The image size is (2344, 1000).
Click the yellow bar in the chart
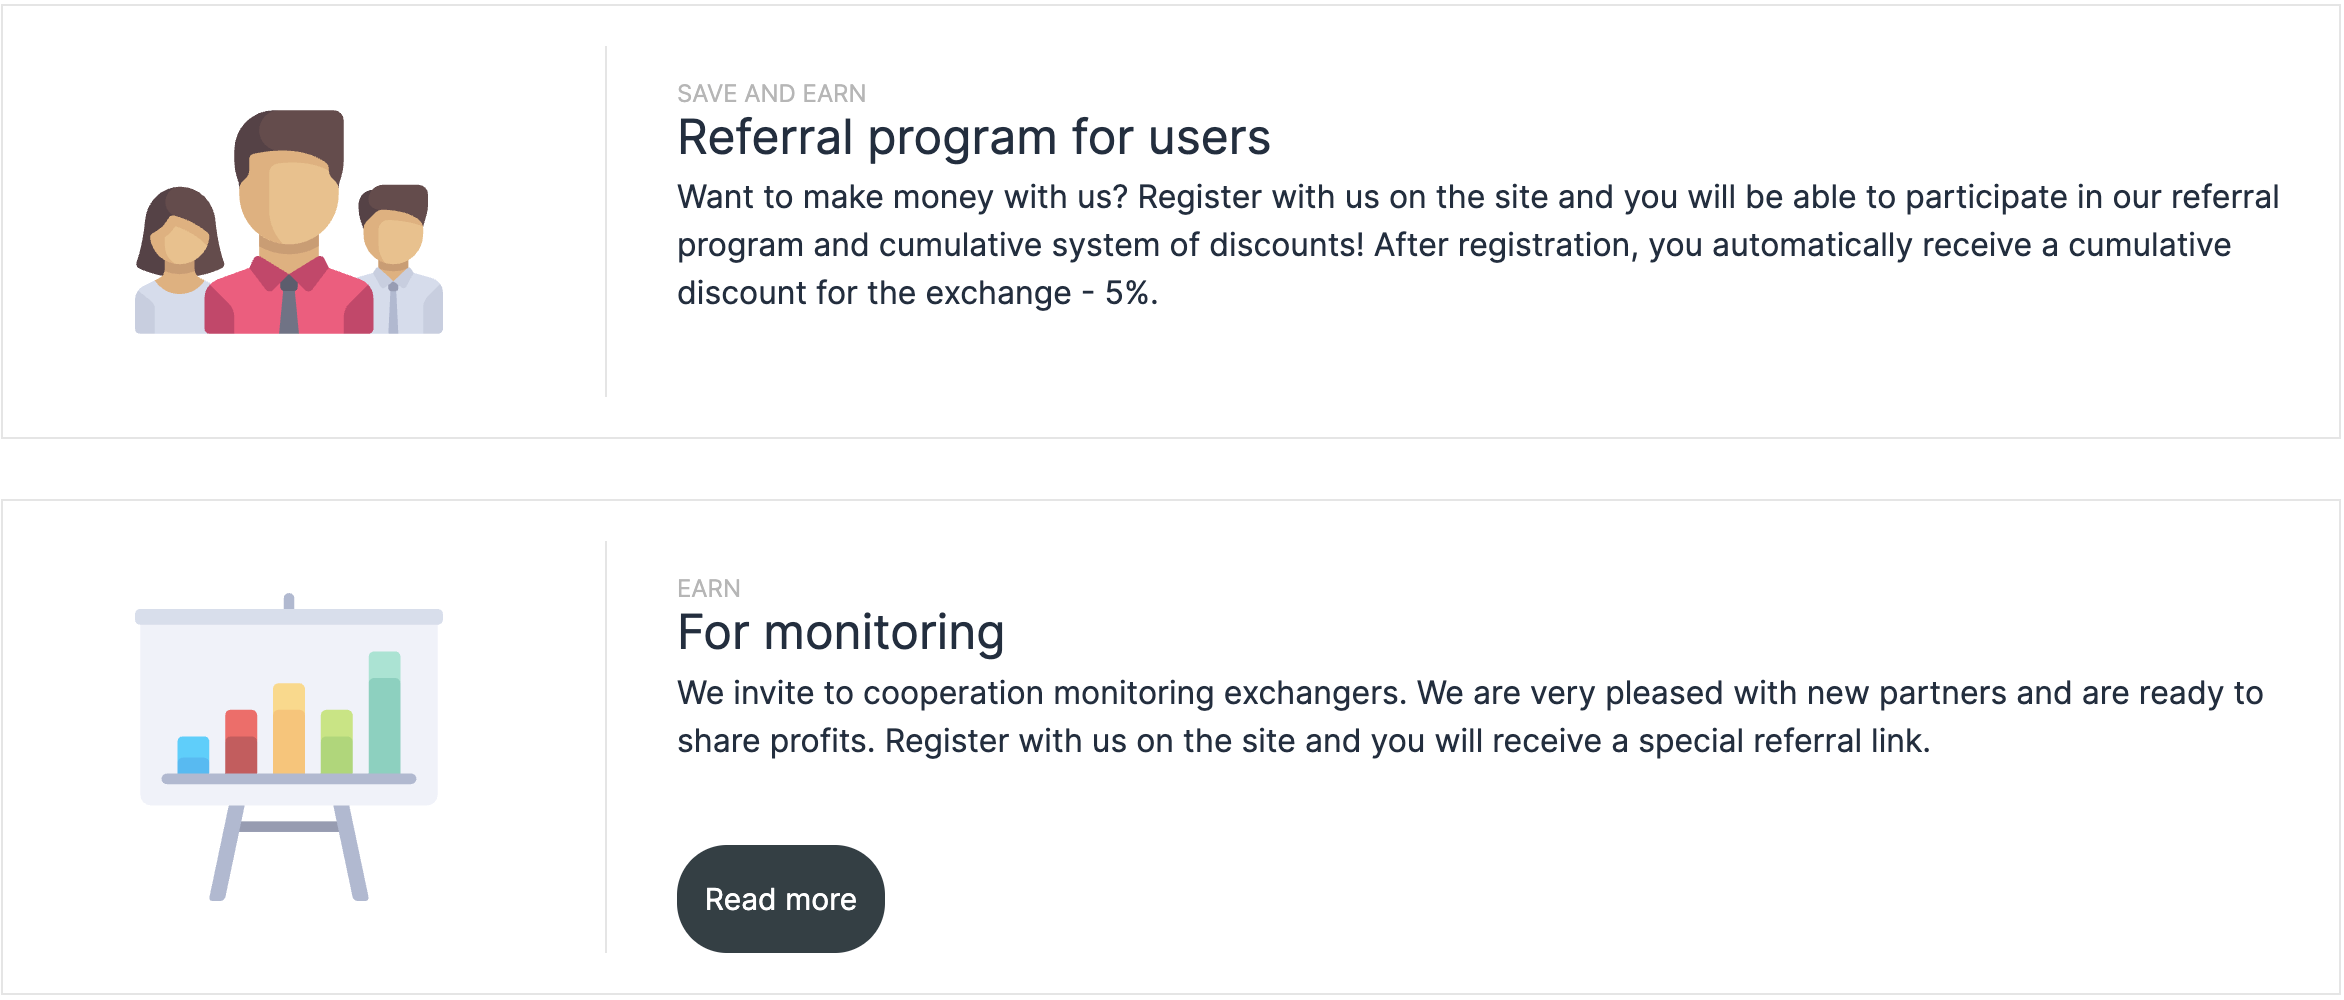click(x=289, y=728)
